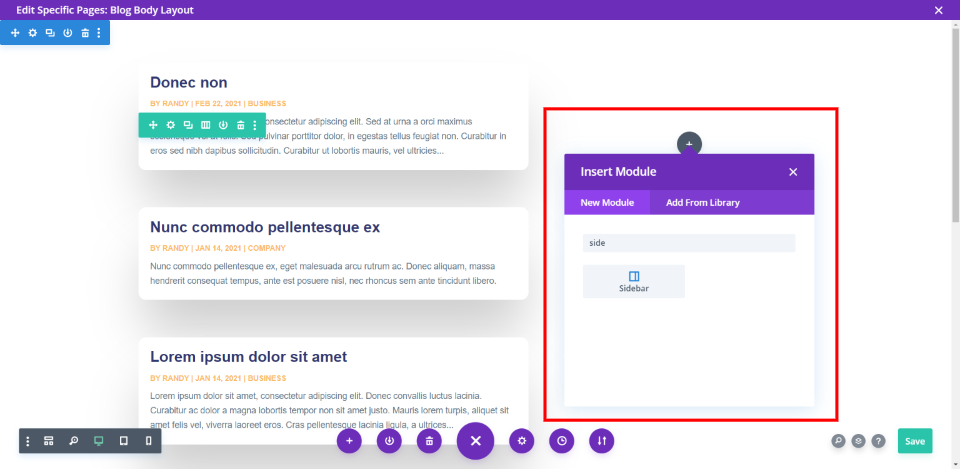Screen dimensions: 960x469
Task: Select tablet view mode
Action: [123, 441]
